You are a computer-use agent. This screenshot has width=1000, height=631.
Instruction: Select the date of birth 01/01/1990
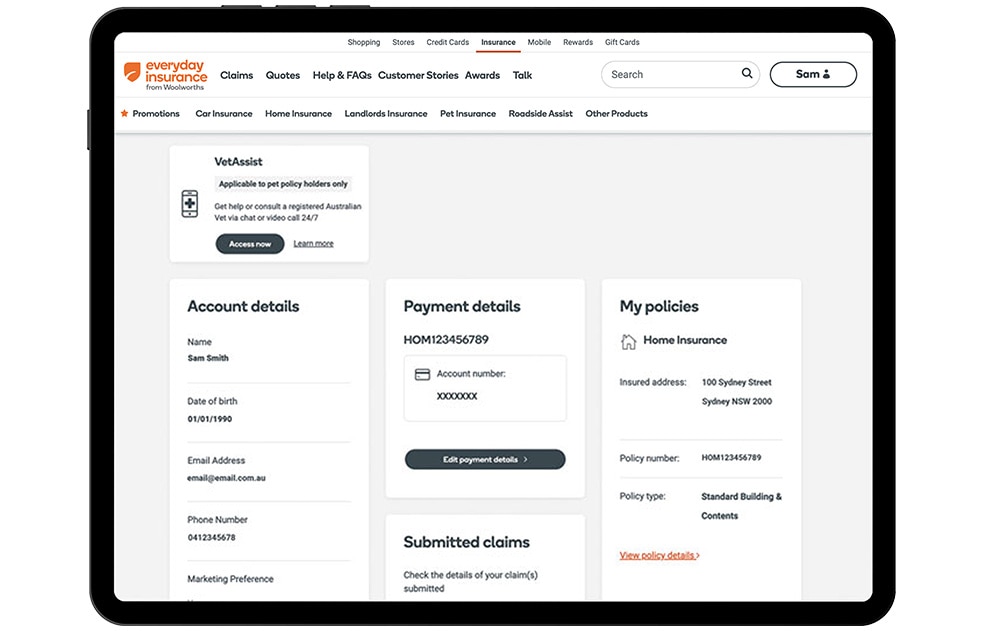pyautogui.click(x=210, y=419)
